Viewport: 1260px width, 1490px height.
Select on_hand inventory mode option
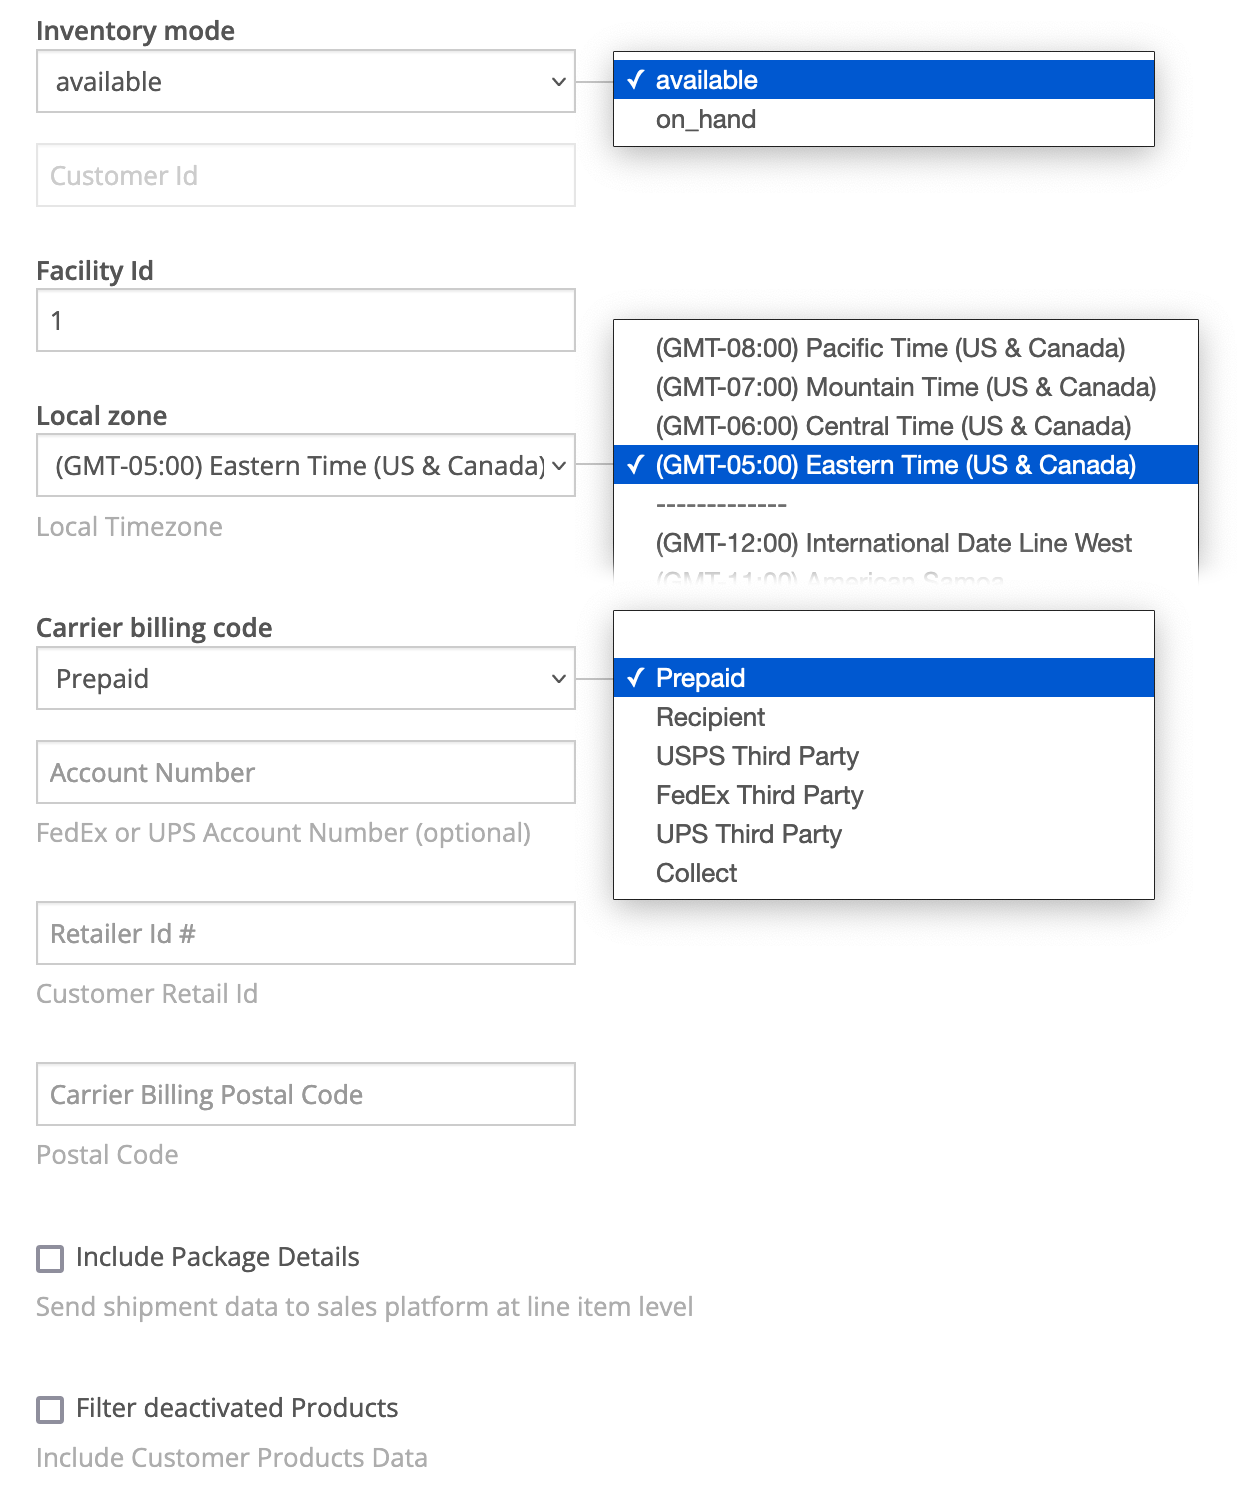tap(705, 120)
